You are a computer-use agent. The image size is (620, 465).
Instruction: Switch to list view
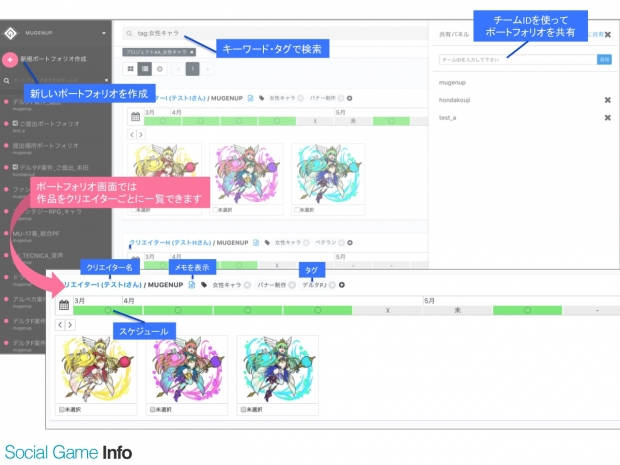[145, 69]
